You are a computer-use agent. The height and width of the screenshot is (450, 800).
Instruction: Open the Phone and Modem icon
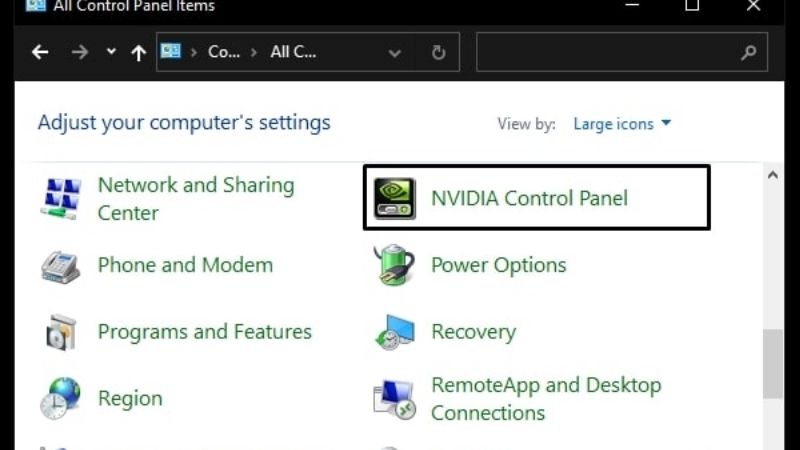click(60, 266)
